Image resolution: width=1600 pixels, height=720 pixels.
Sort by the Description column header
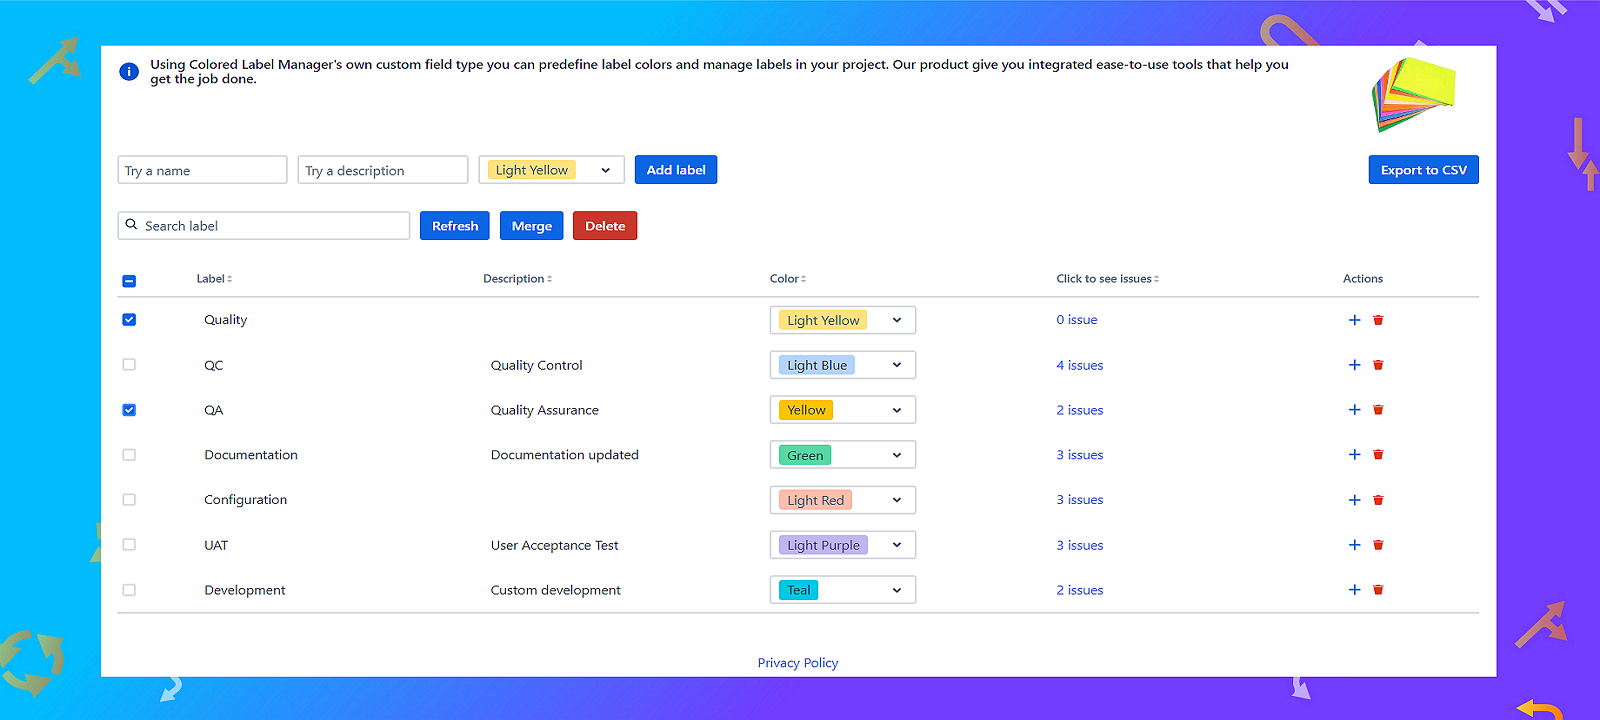point(517,279)
